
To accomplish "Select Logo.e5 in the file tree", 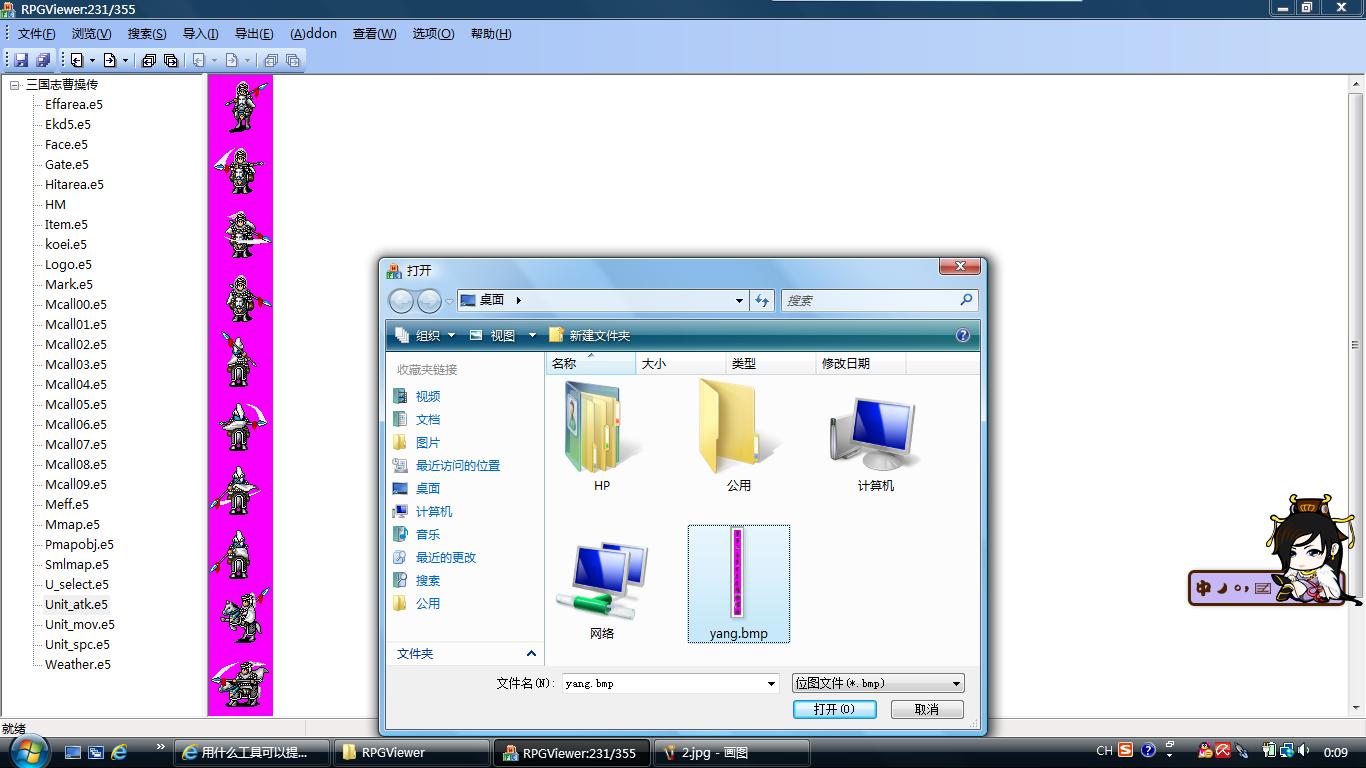I will 68,264.
